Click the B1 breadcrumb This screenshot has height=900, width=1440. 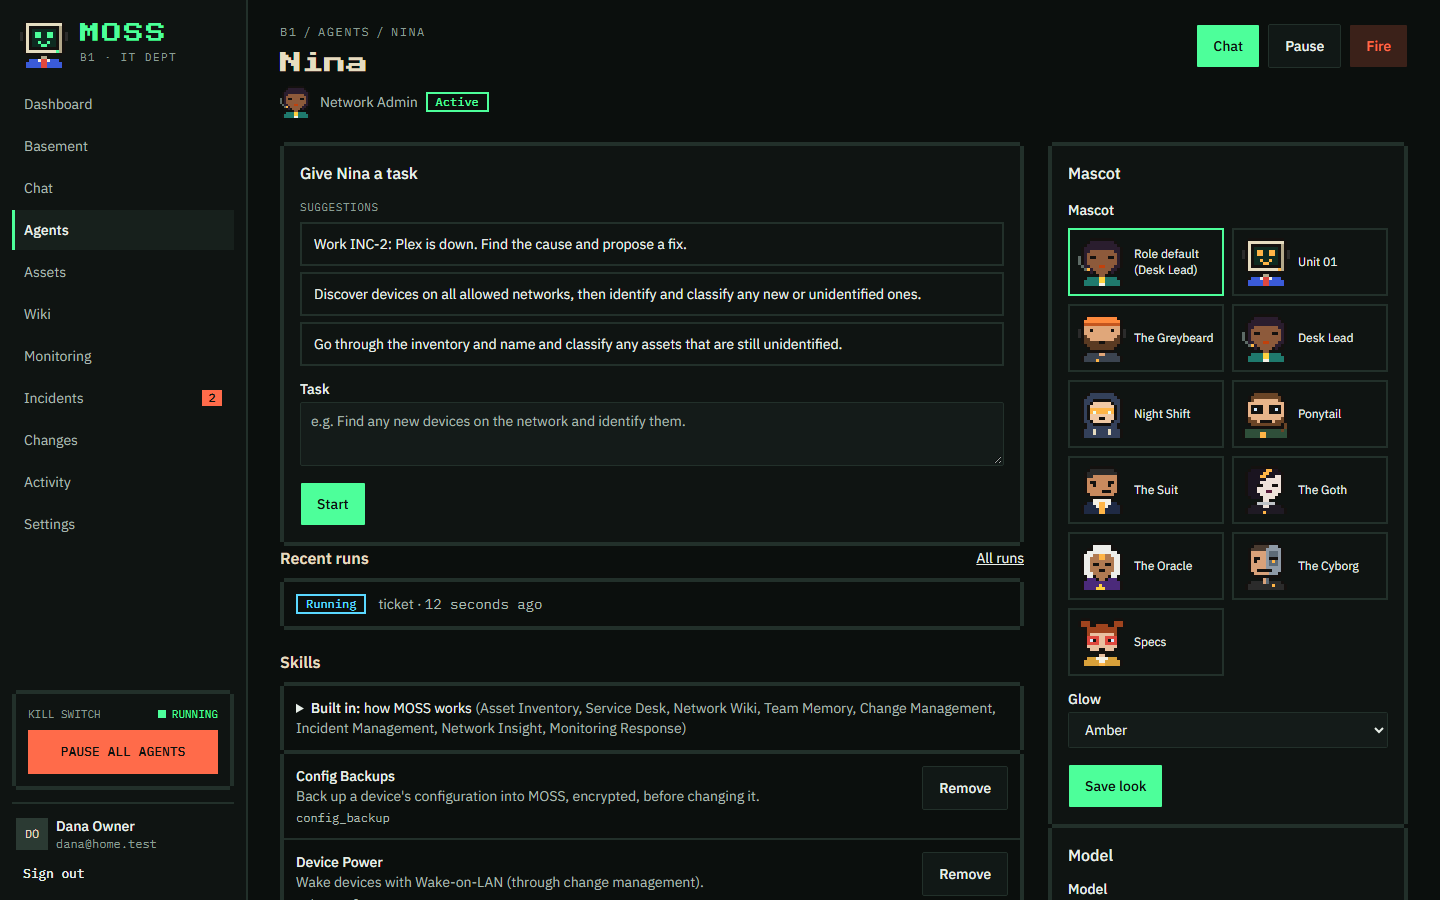tap(288, 32)
